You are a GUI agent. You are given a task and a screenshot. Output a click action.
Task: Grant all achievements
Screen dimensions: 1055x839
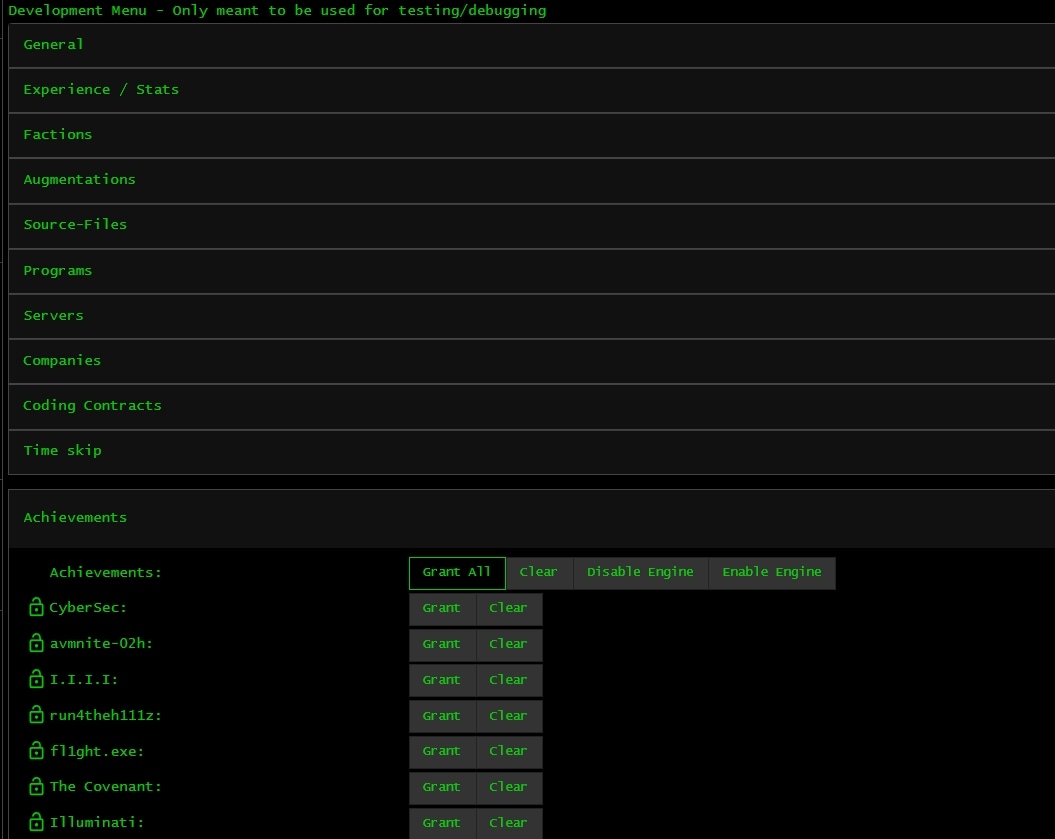[x=457, y=573]
